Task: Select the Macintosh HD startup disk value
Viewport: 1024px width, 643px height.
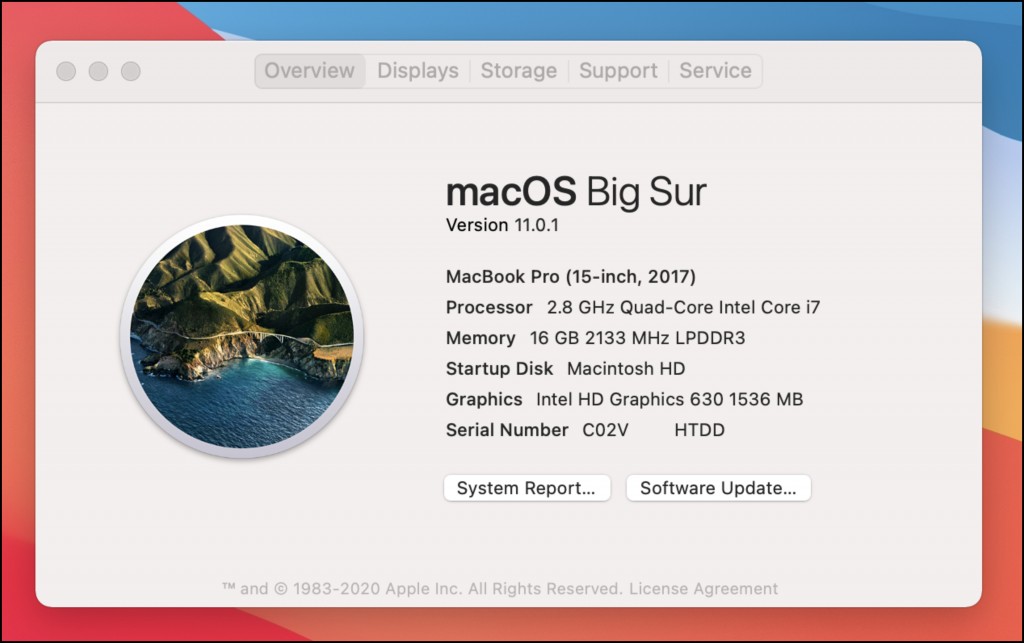Action: pos(626,369)
